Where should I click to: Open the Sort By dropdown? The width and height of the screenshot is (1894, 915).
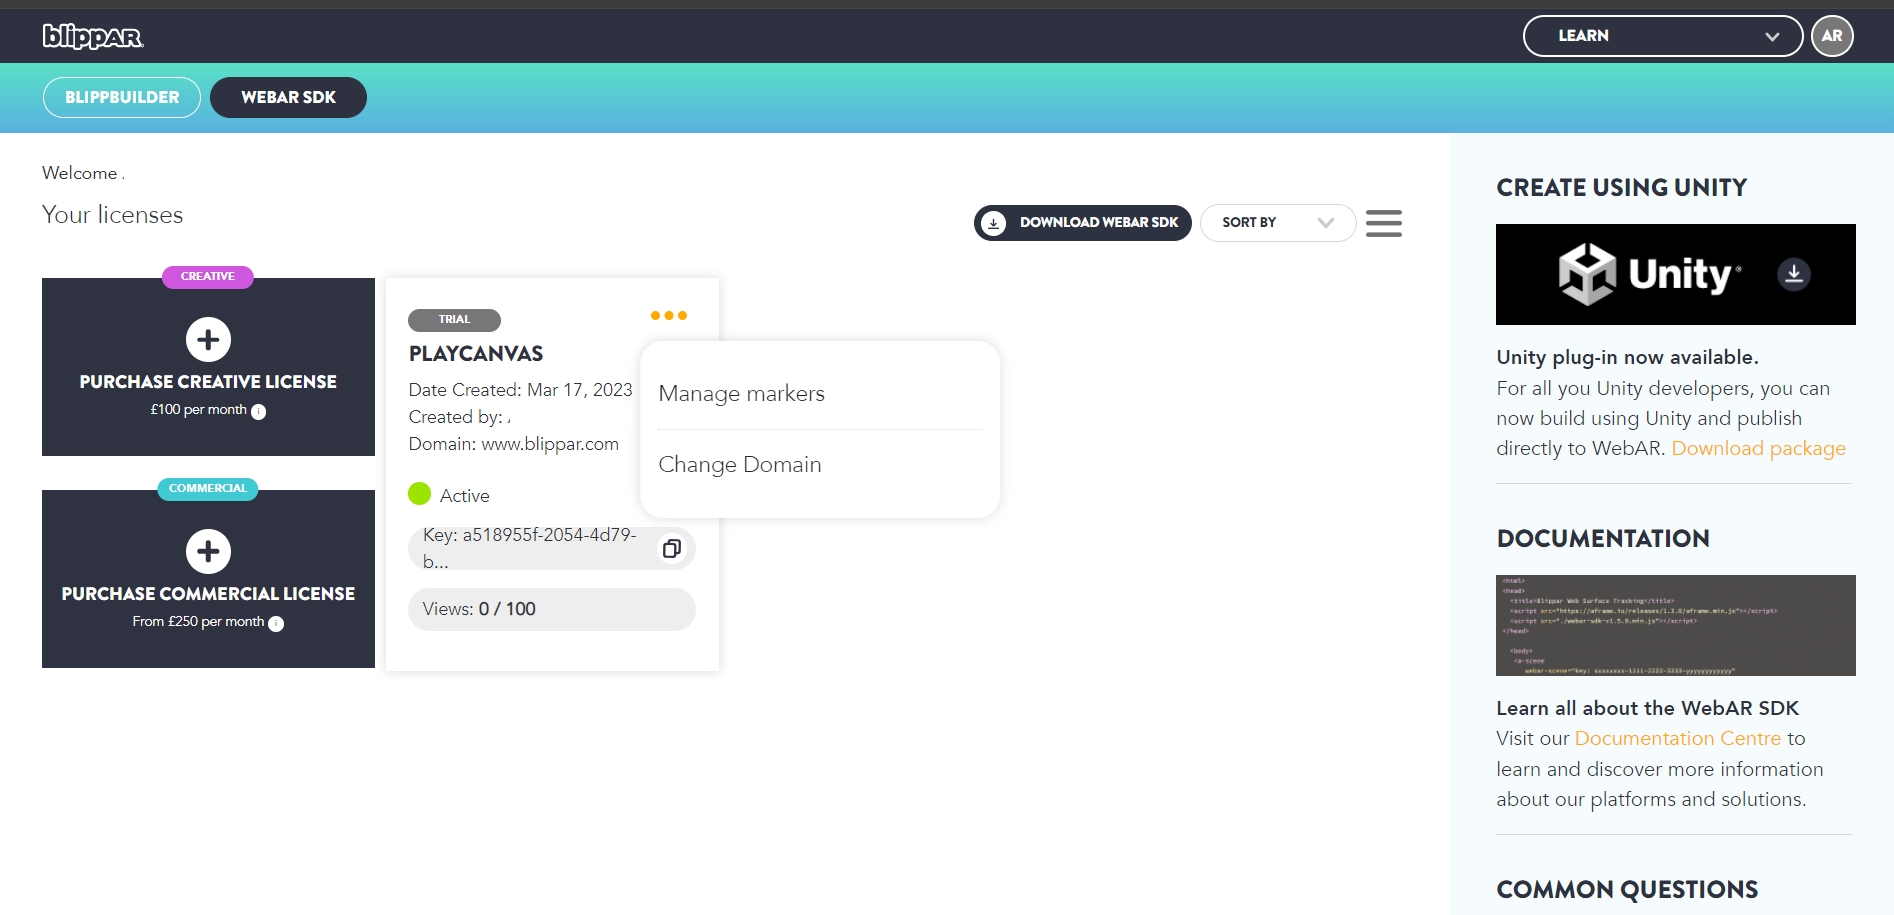1277,223
